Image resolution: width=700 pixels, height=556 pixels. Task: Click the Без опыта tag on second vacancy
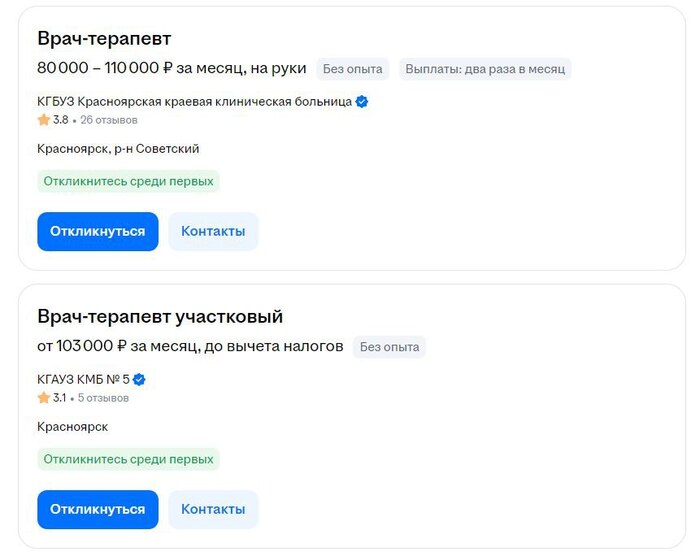click(x=389, y=347)
